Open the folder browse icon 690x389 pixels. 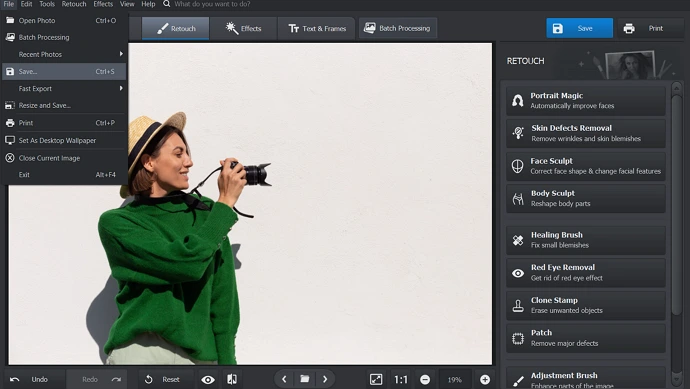[x=305, y=379]
